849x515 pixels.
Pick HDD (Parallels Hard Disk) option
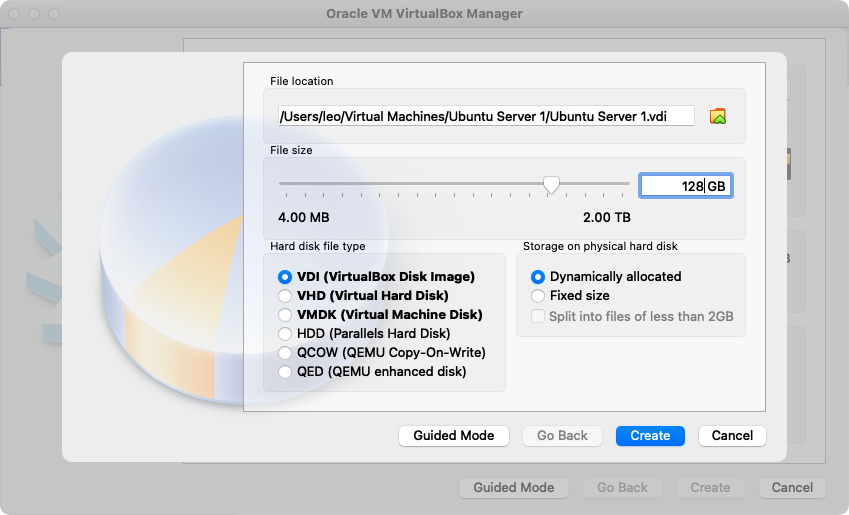tap(286, 334)
